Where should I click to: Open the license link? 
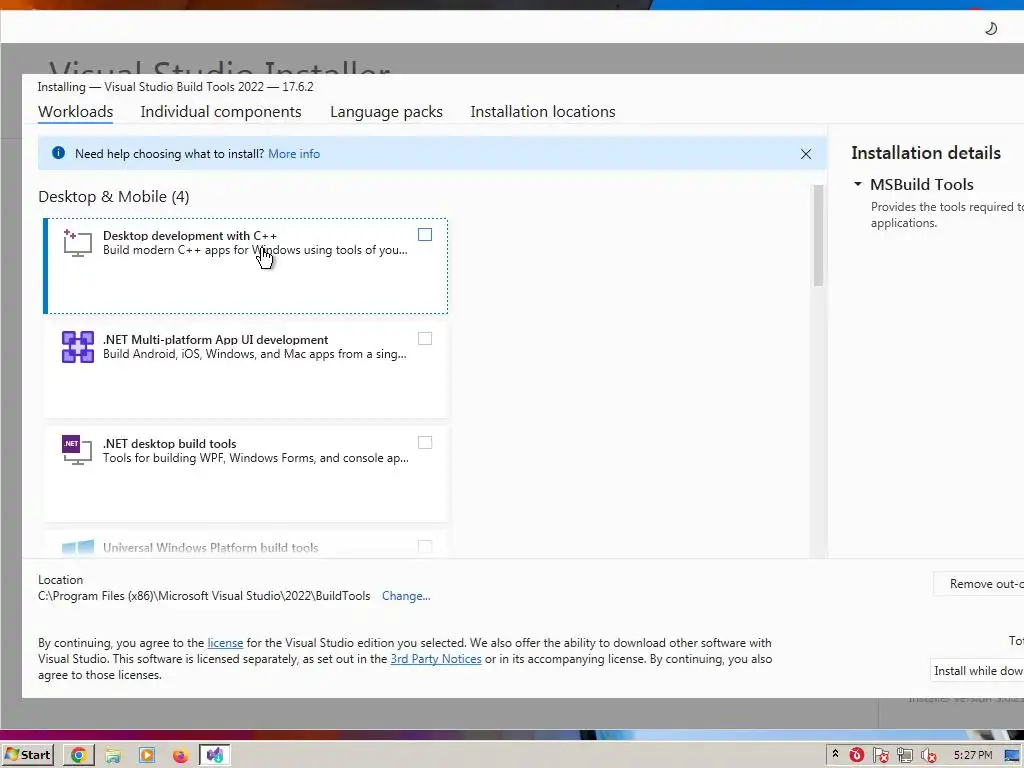225,643
